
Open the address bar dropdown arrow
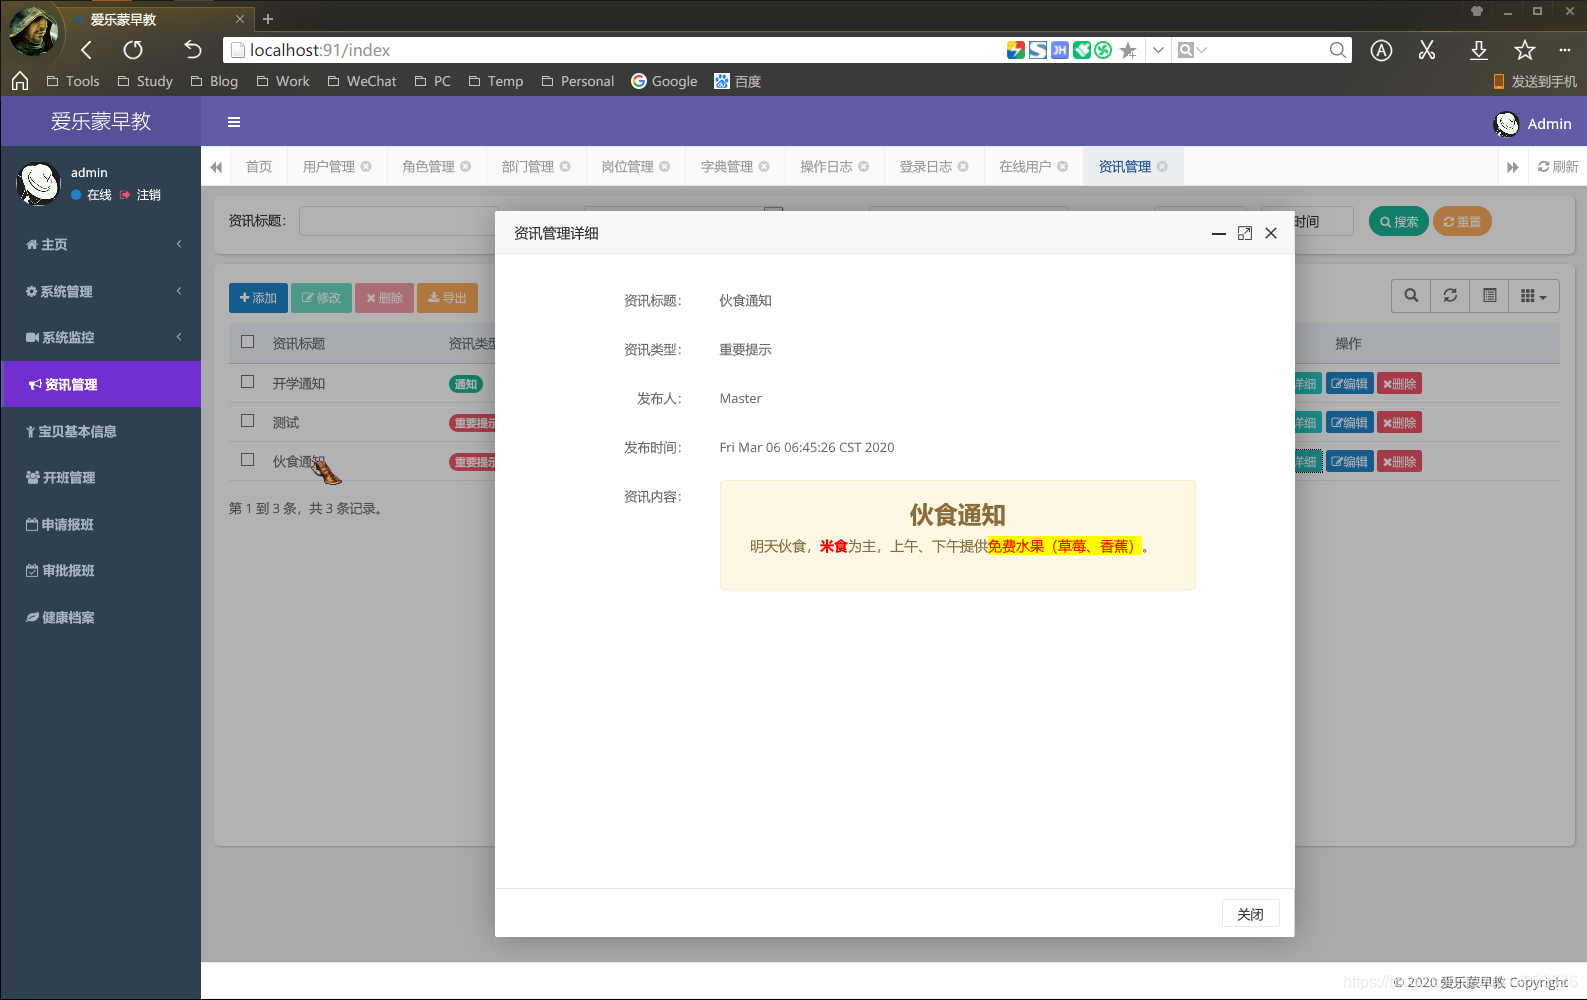1158,50
